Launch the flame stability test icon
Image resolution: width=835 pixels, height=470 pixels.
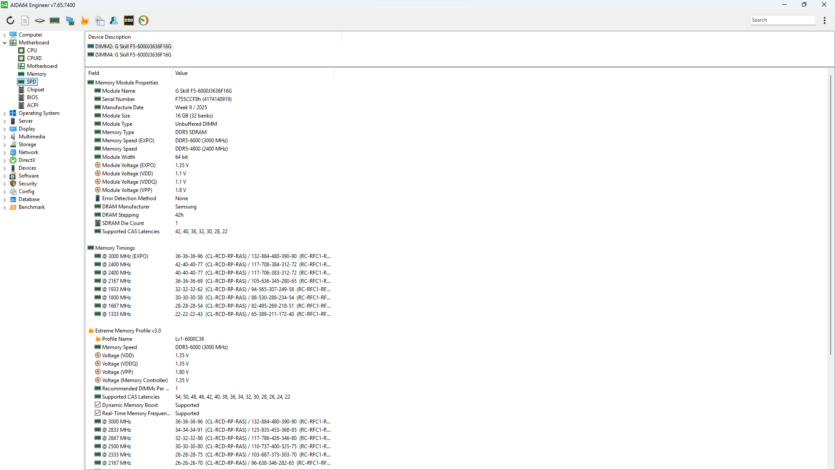(x=84, y=21)
